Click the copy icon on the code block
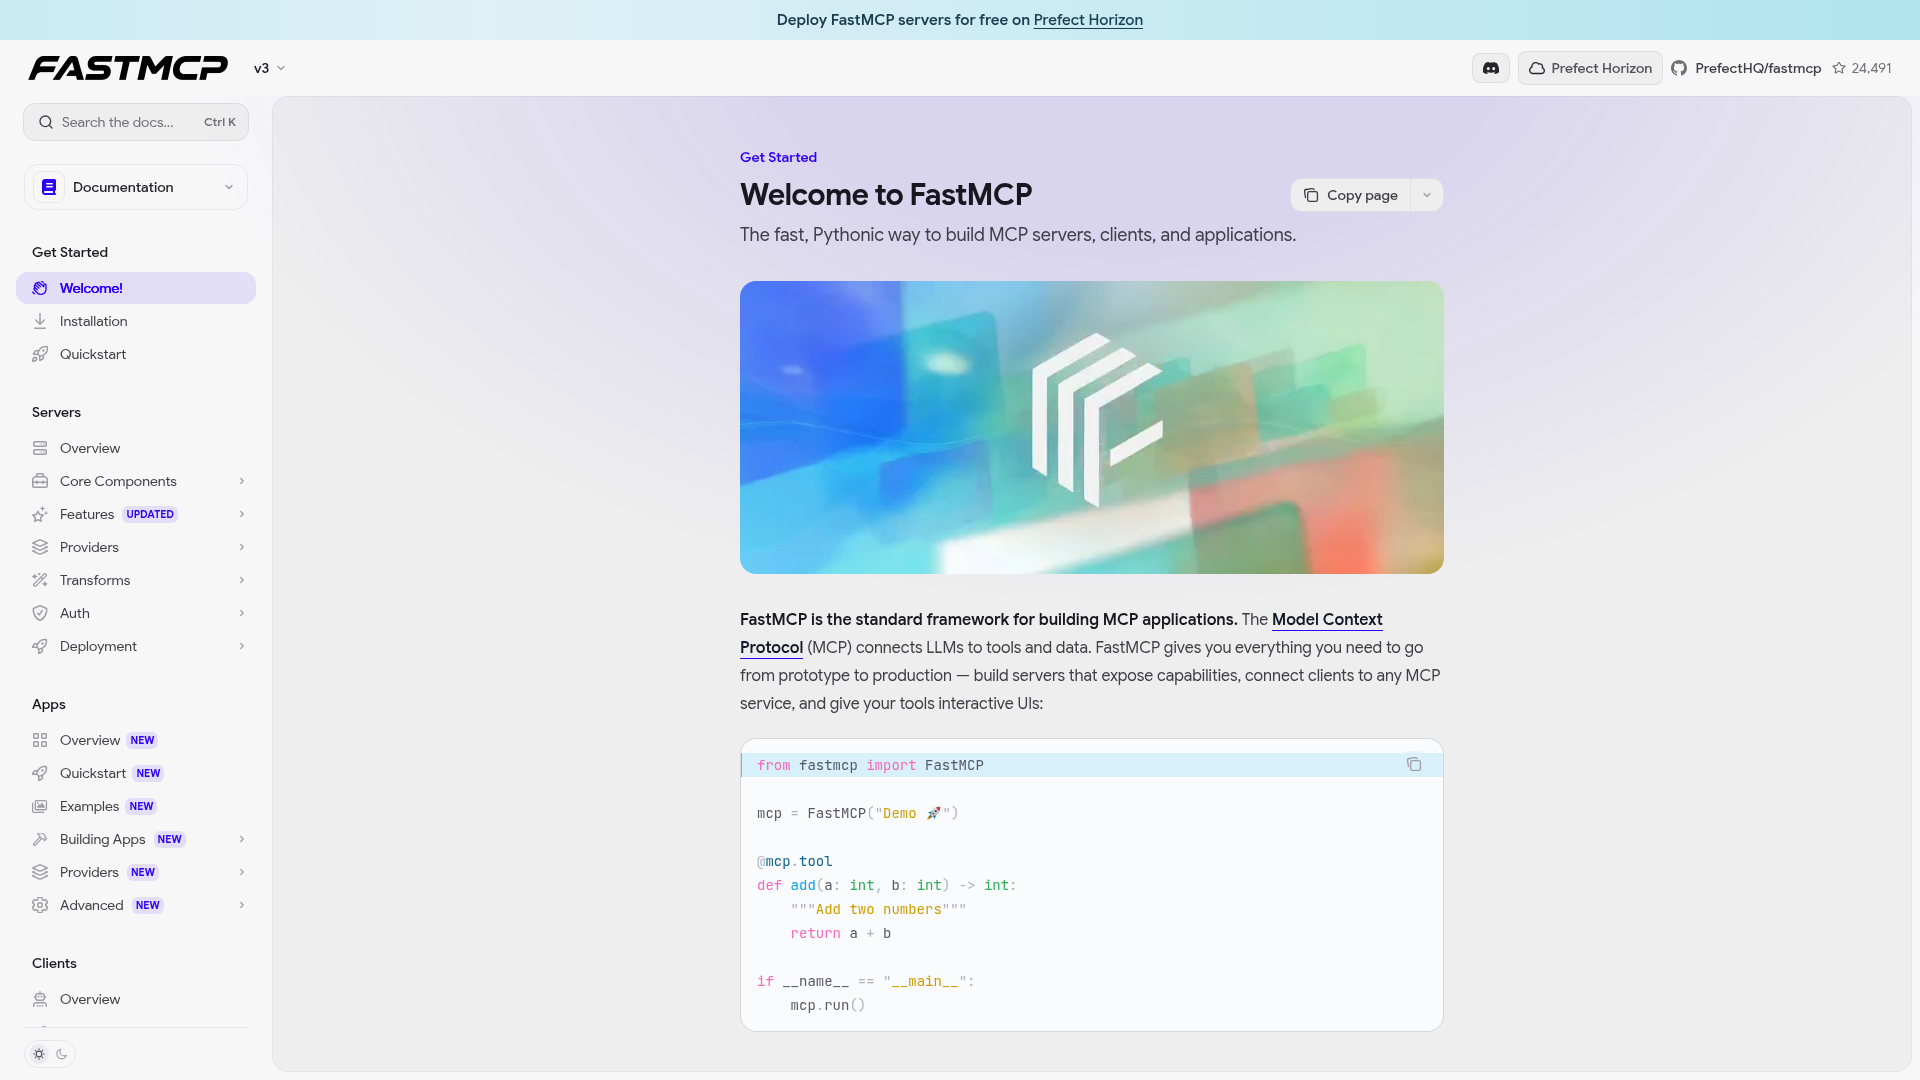The height and width of the screenshot is (1080, 1920). (x=1414, y=764)
